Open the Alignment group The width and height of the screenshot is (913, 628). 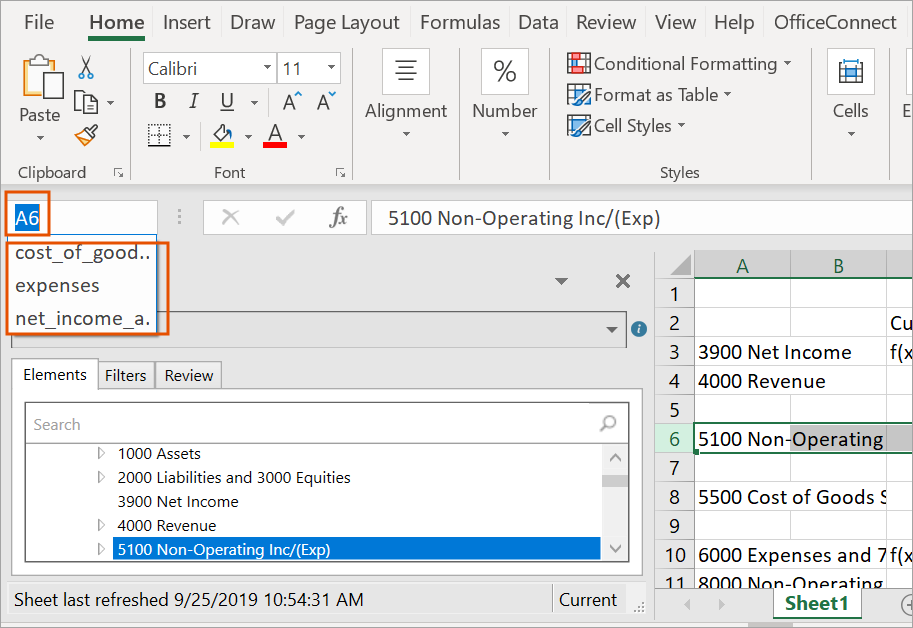406,94
